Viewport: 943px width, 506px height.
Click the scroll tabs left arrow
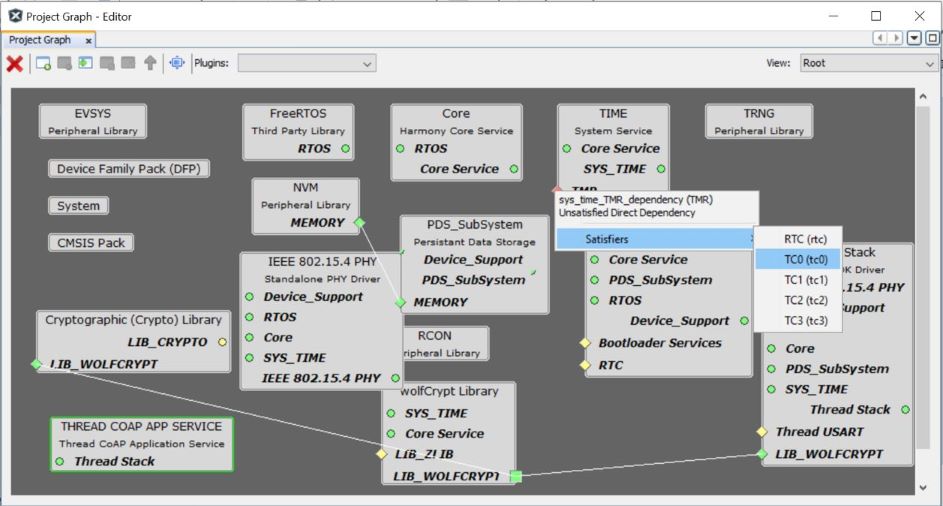coord(880,38)
